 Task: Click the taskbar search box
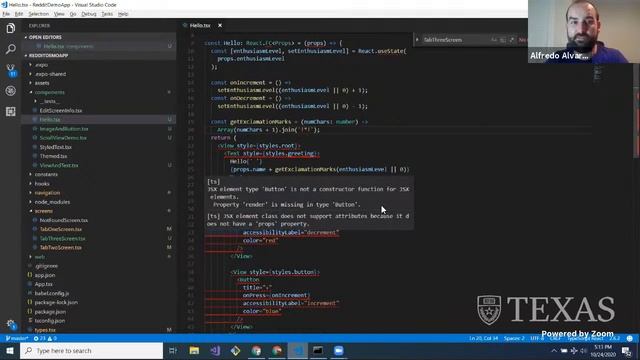pyautogui.click(x=91, y=351)
